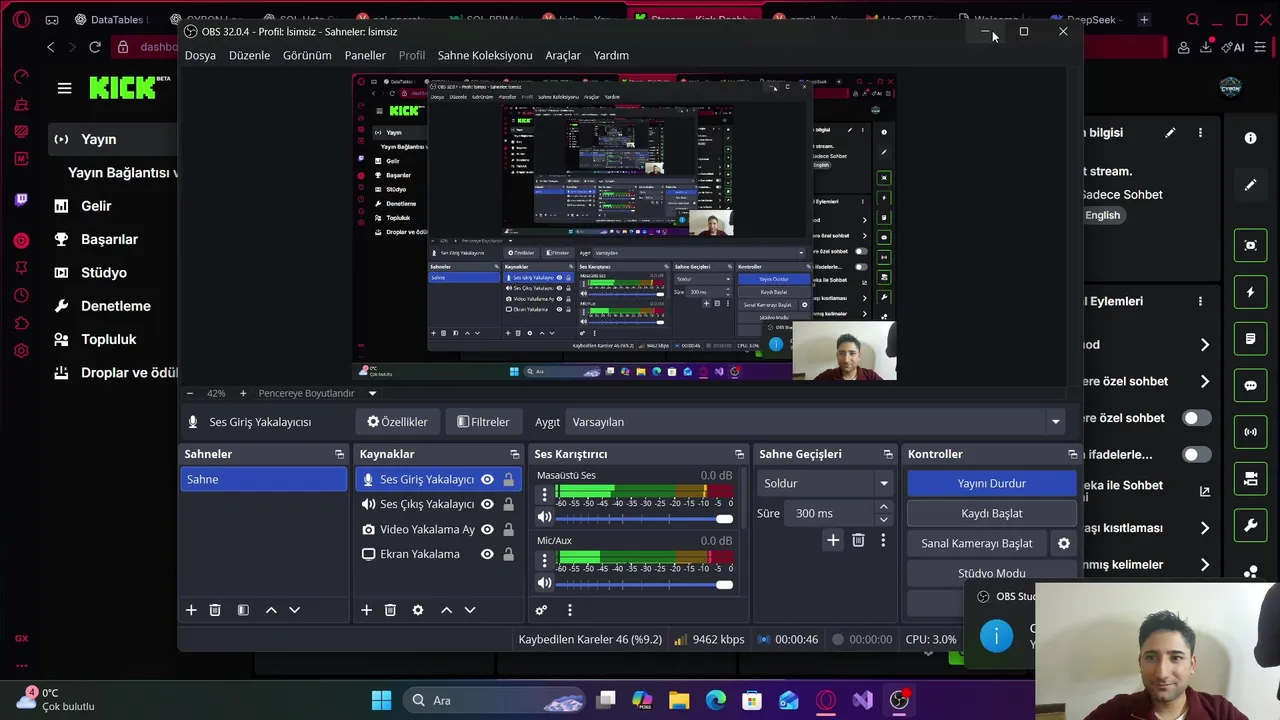This screenshot has width=1280, height=720.
Task: Toggle visibility of Ses Çıkış Yakalayıcı source
Action: click(x=487, y=504)
